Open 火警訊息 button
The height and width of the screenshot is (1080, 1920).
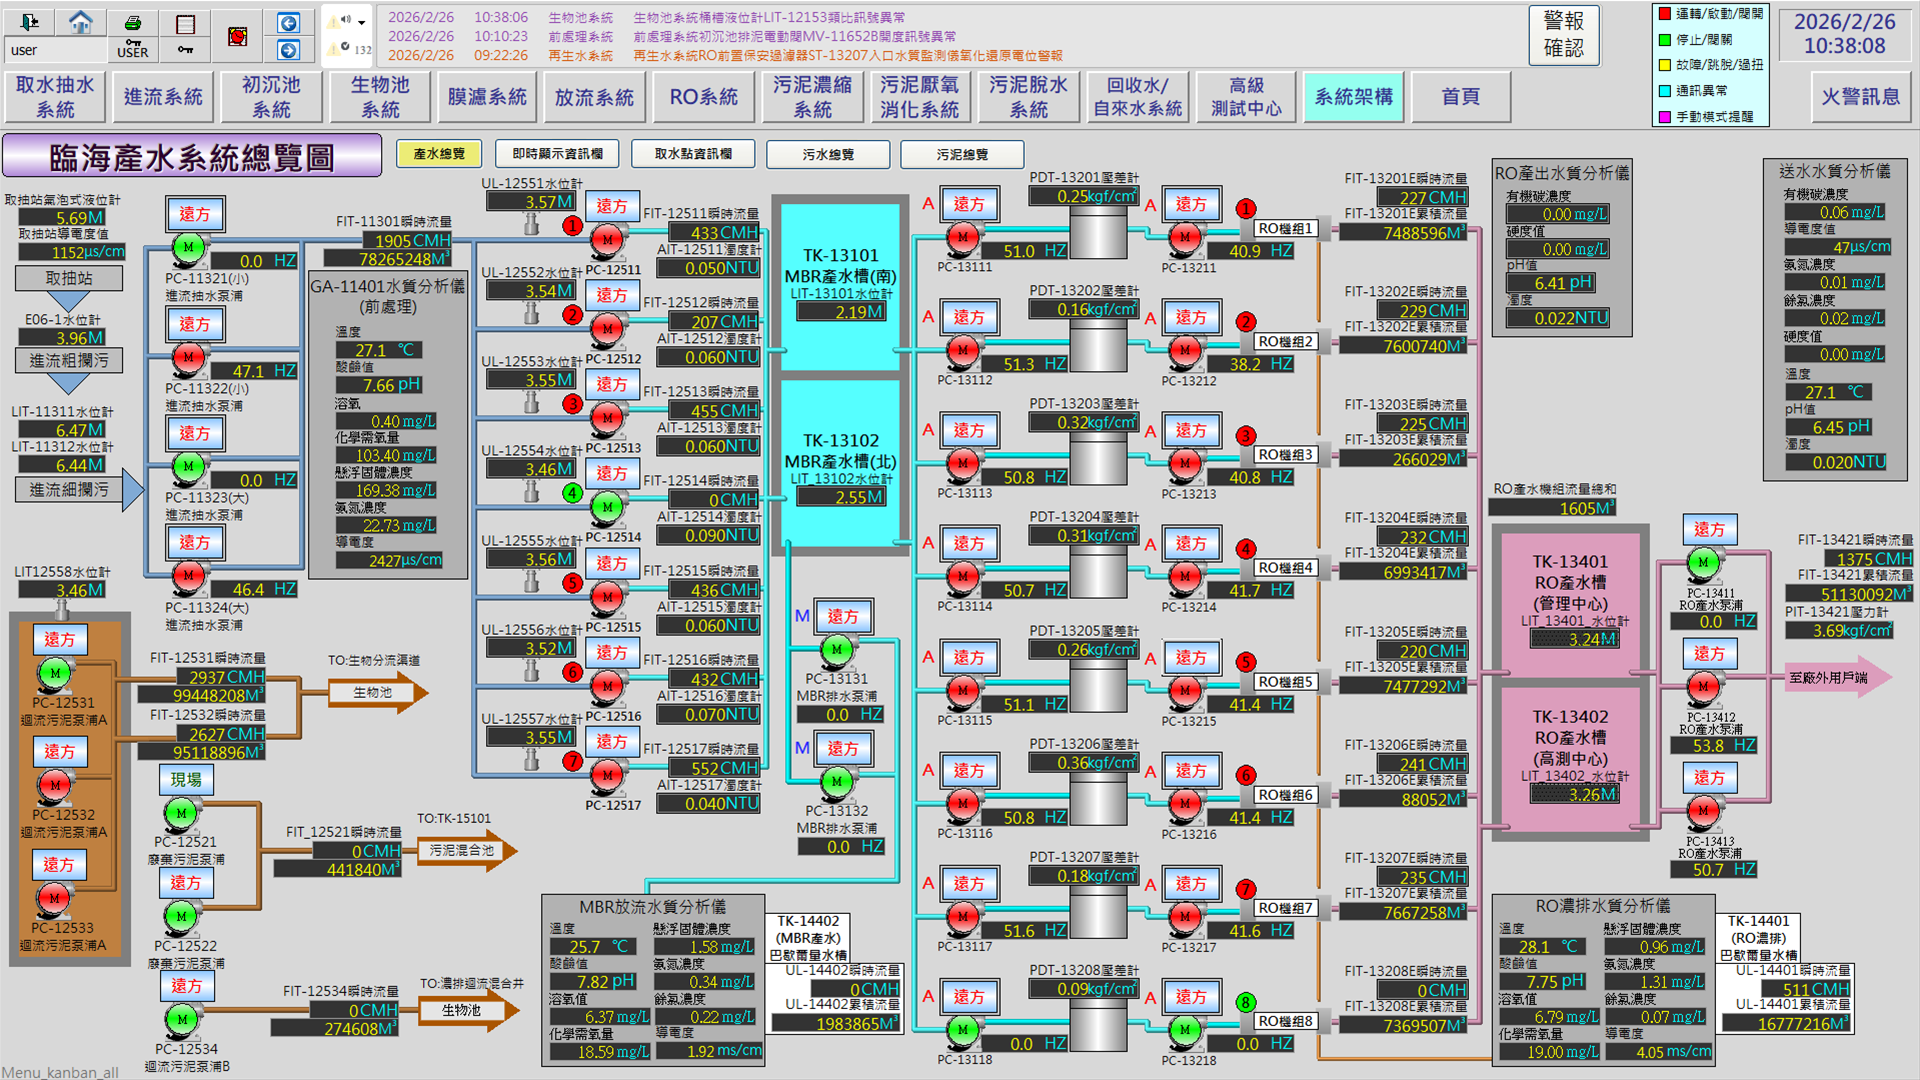click(1860, 97)
